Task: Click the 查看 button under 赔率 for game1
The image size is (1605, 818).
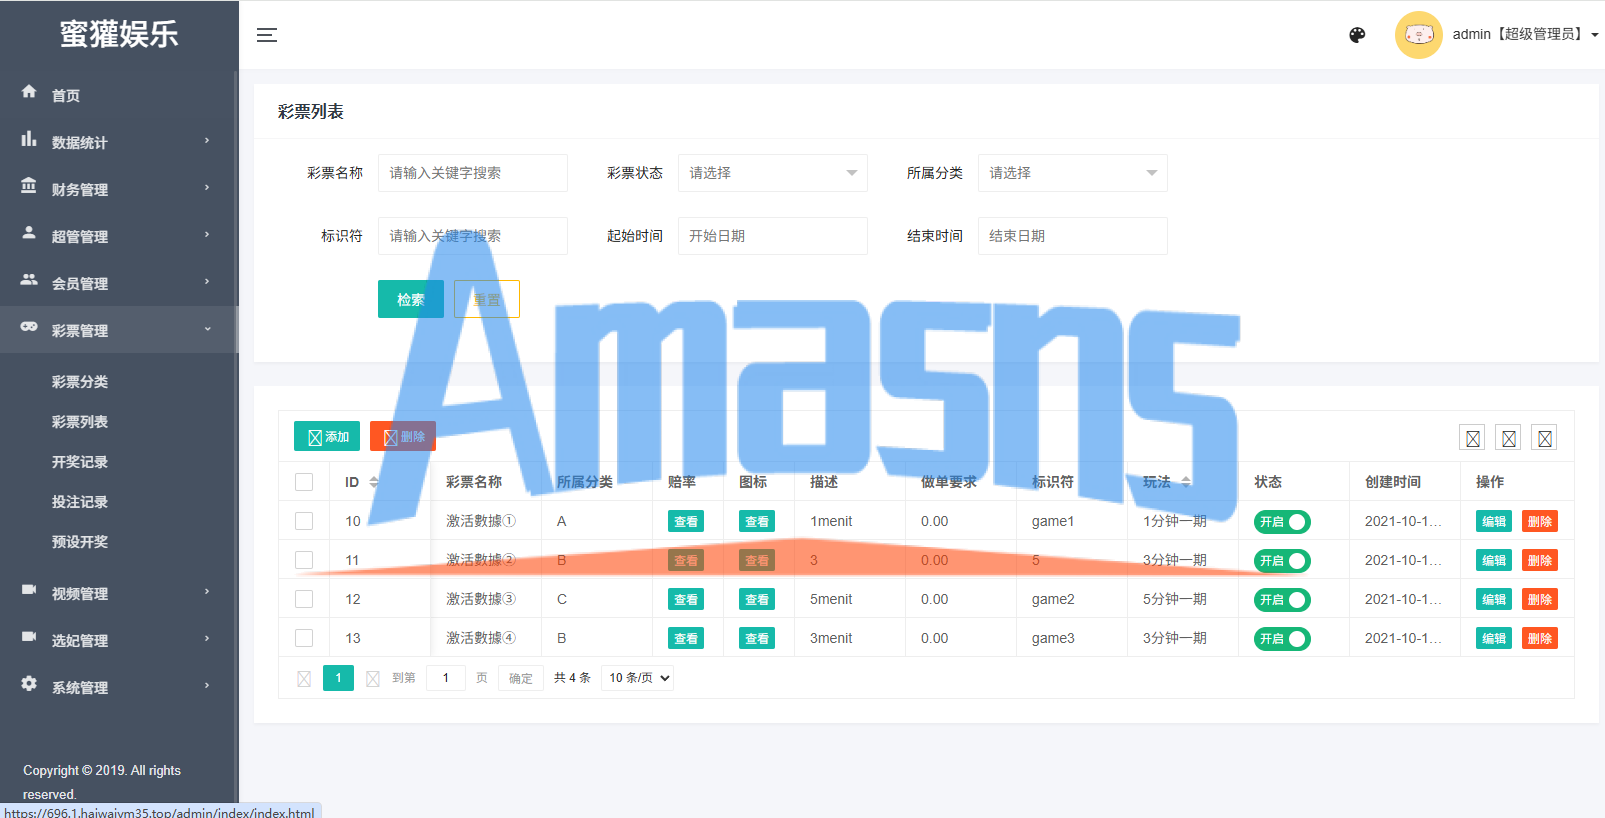Action: pos(686,522)
